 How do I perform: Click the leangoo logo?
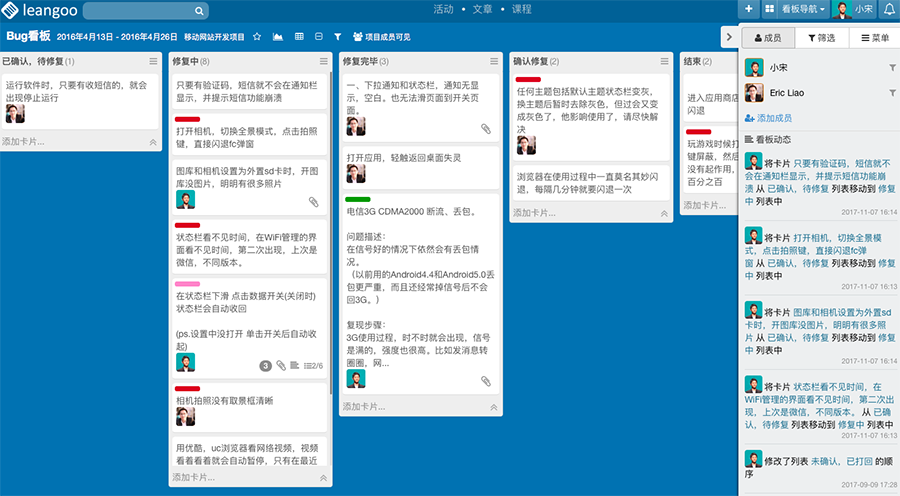pos(36,10)
